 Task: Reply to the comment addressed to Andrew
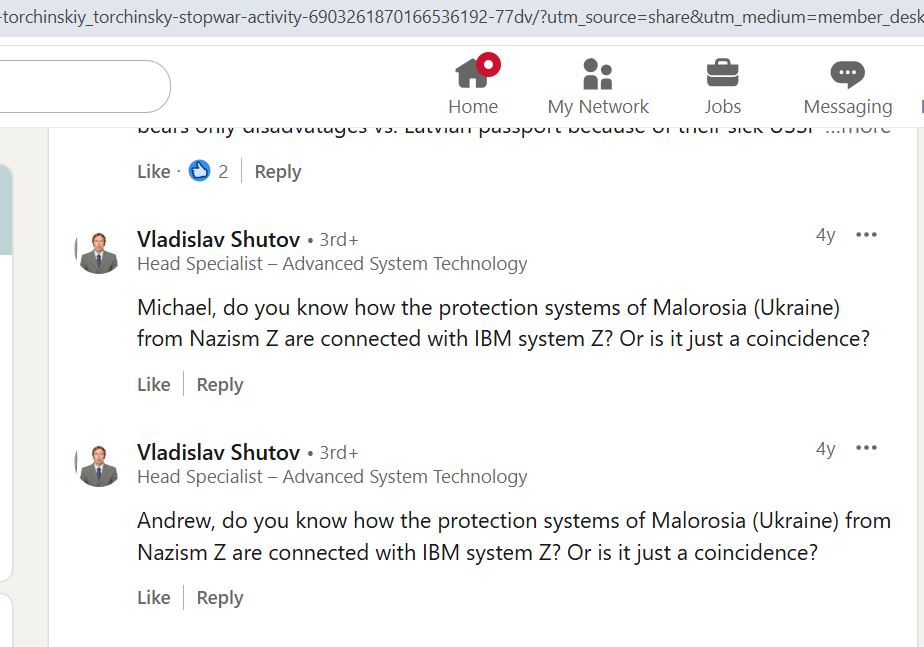pyautogui.click(x=220, y=598)
